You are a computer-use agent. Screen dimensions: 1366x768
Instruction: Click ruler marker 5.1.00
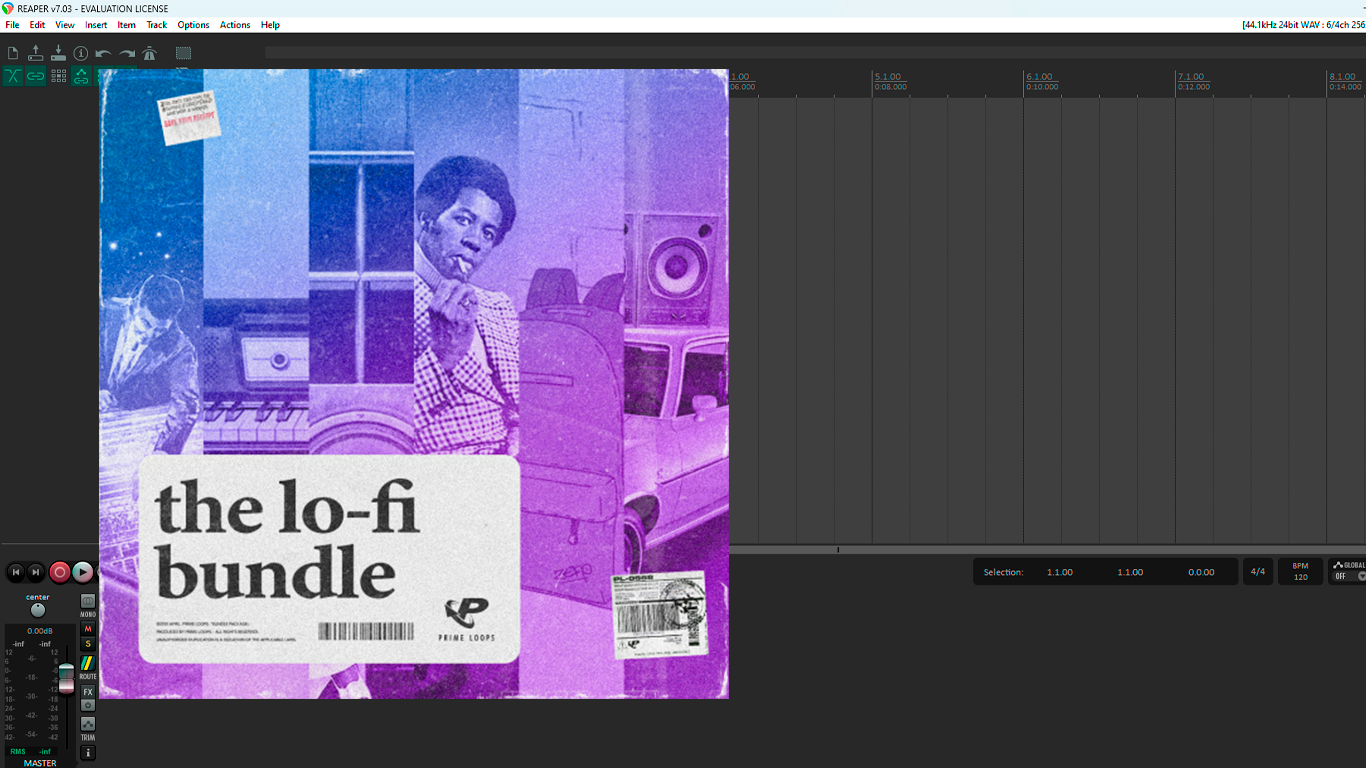tap(888, 77)
